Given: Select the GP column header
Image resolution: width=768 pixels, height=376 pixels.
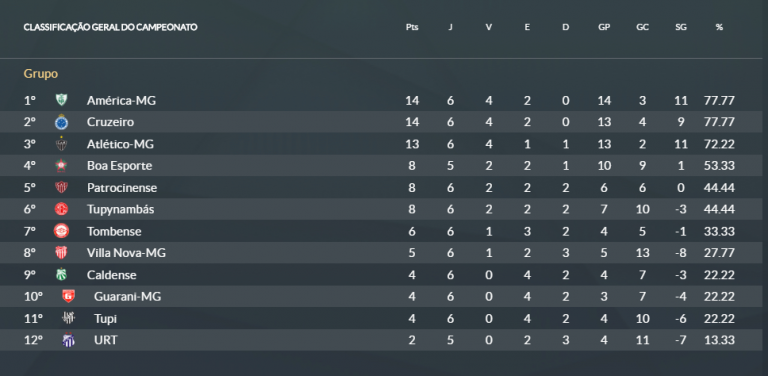Looking at the screenshot, I should [x=604, y=27].
